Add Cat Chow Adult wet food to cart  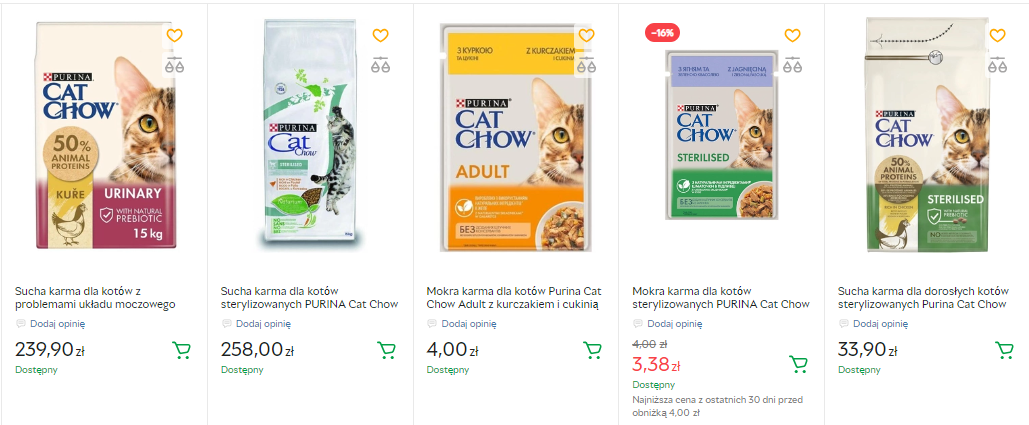(592, 350)
